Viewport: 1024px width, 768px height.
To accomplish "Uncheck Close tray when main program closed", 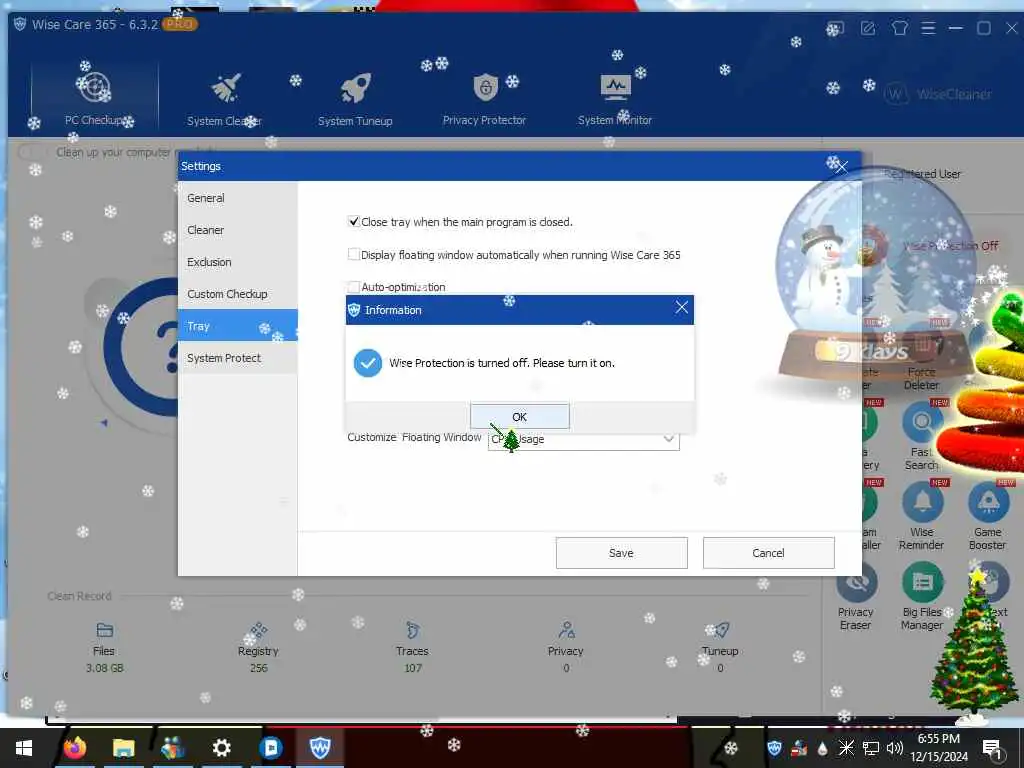I will 353,221.
